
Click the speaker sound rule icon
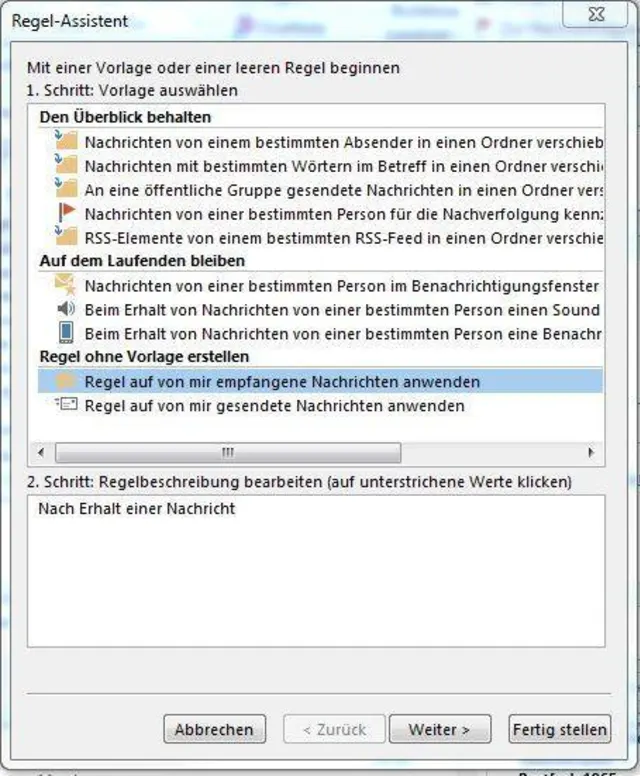66,309
